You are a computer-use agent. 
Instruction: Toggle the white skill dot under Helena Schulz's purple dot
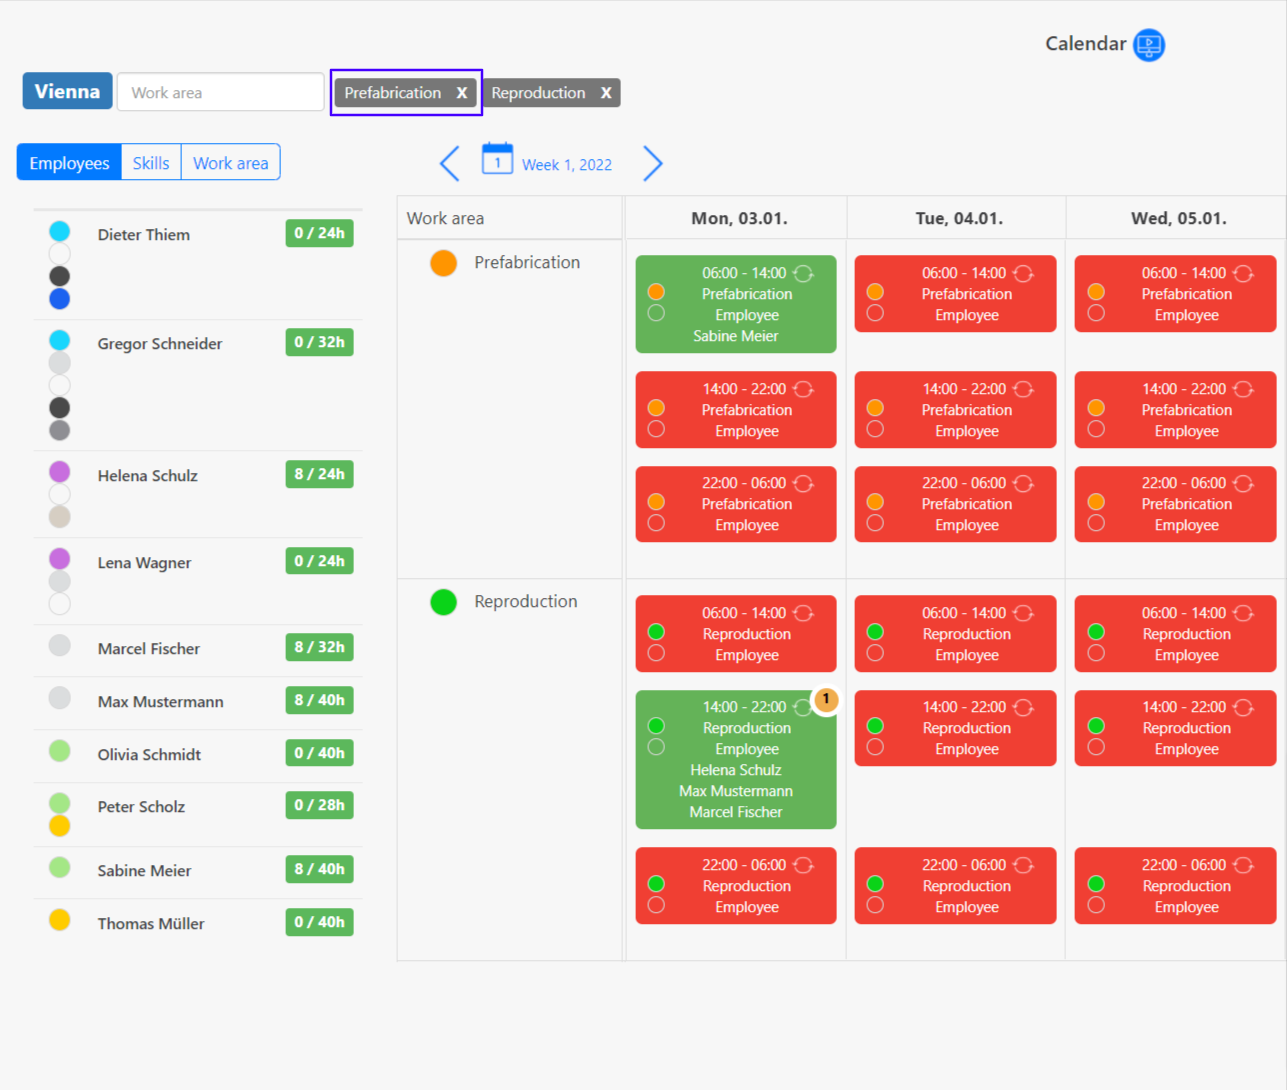[x=60, y=494]
